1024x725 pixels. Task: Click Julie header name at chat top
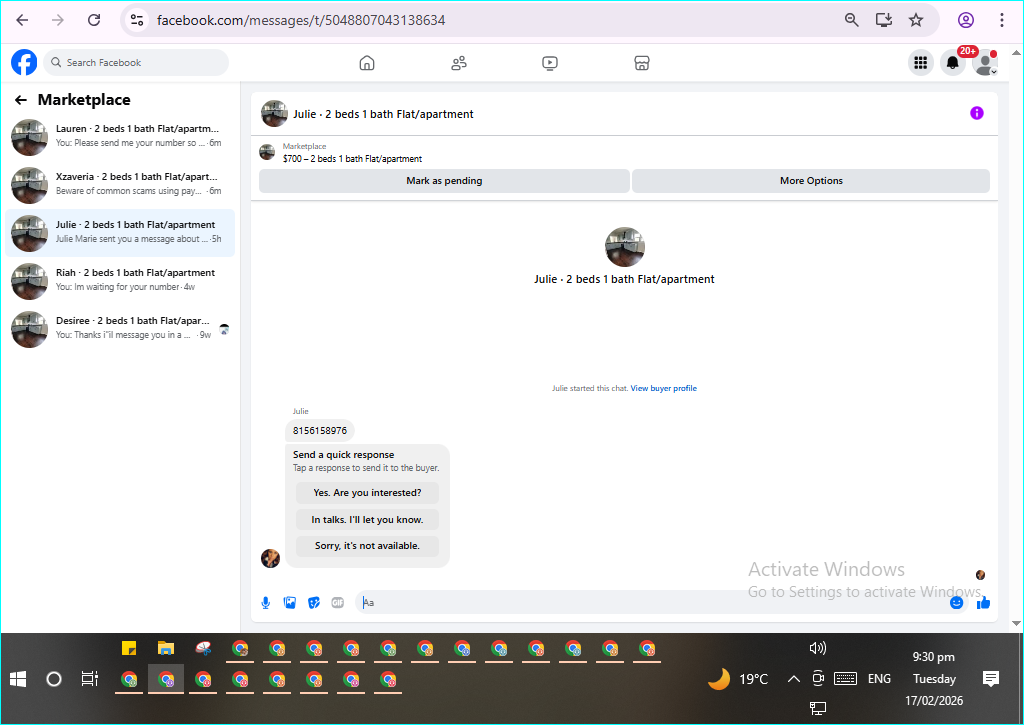(x=383, y=114)
